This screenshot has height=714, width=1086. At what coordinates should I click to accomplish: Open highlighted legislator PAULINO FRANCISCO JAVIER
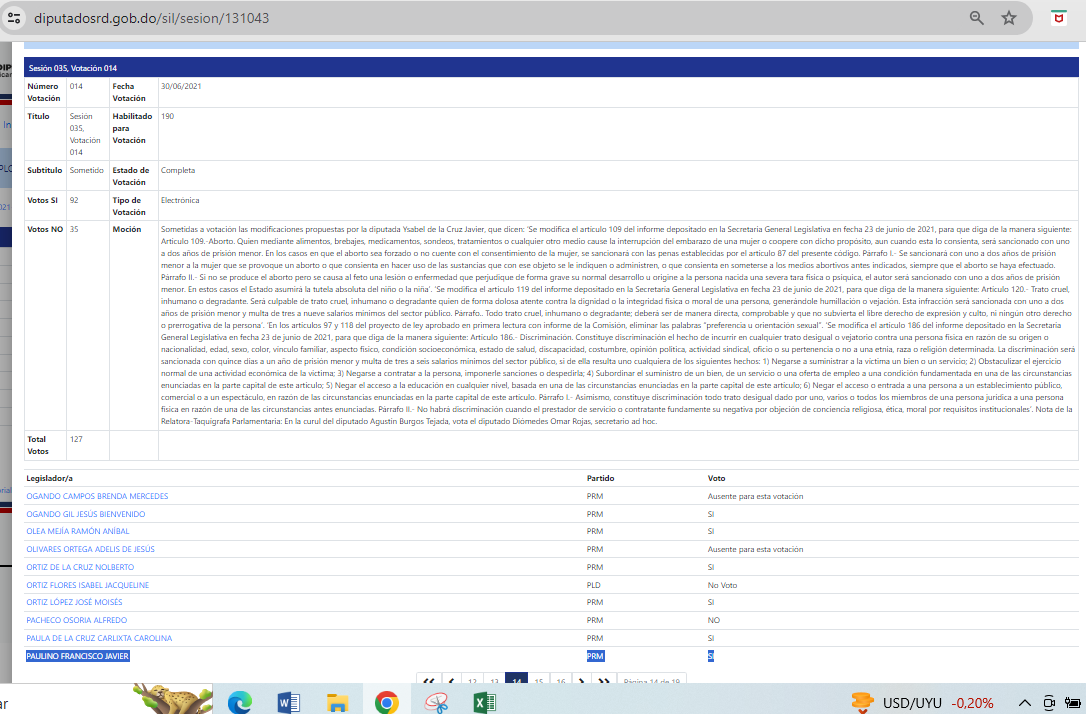(x=78, y=656)
